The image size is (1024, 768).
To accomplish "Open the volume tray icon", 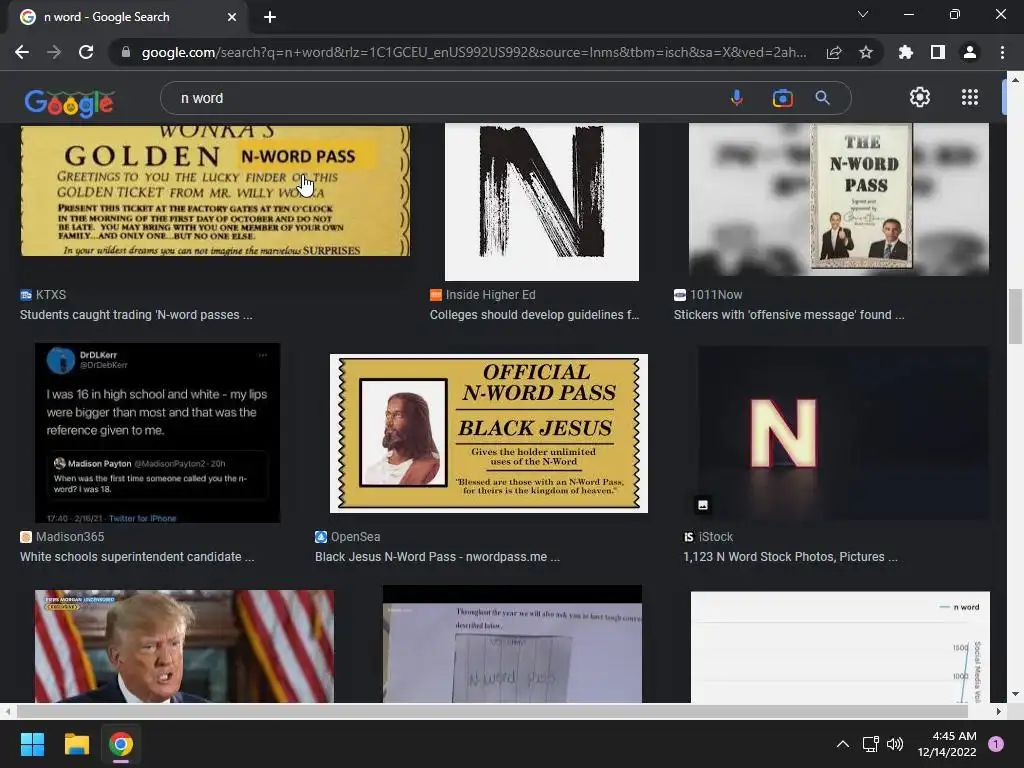I will click(x=895, y=744).
